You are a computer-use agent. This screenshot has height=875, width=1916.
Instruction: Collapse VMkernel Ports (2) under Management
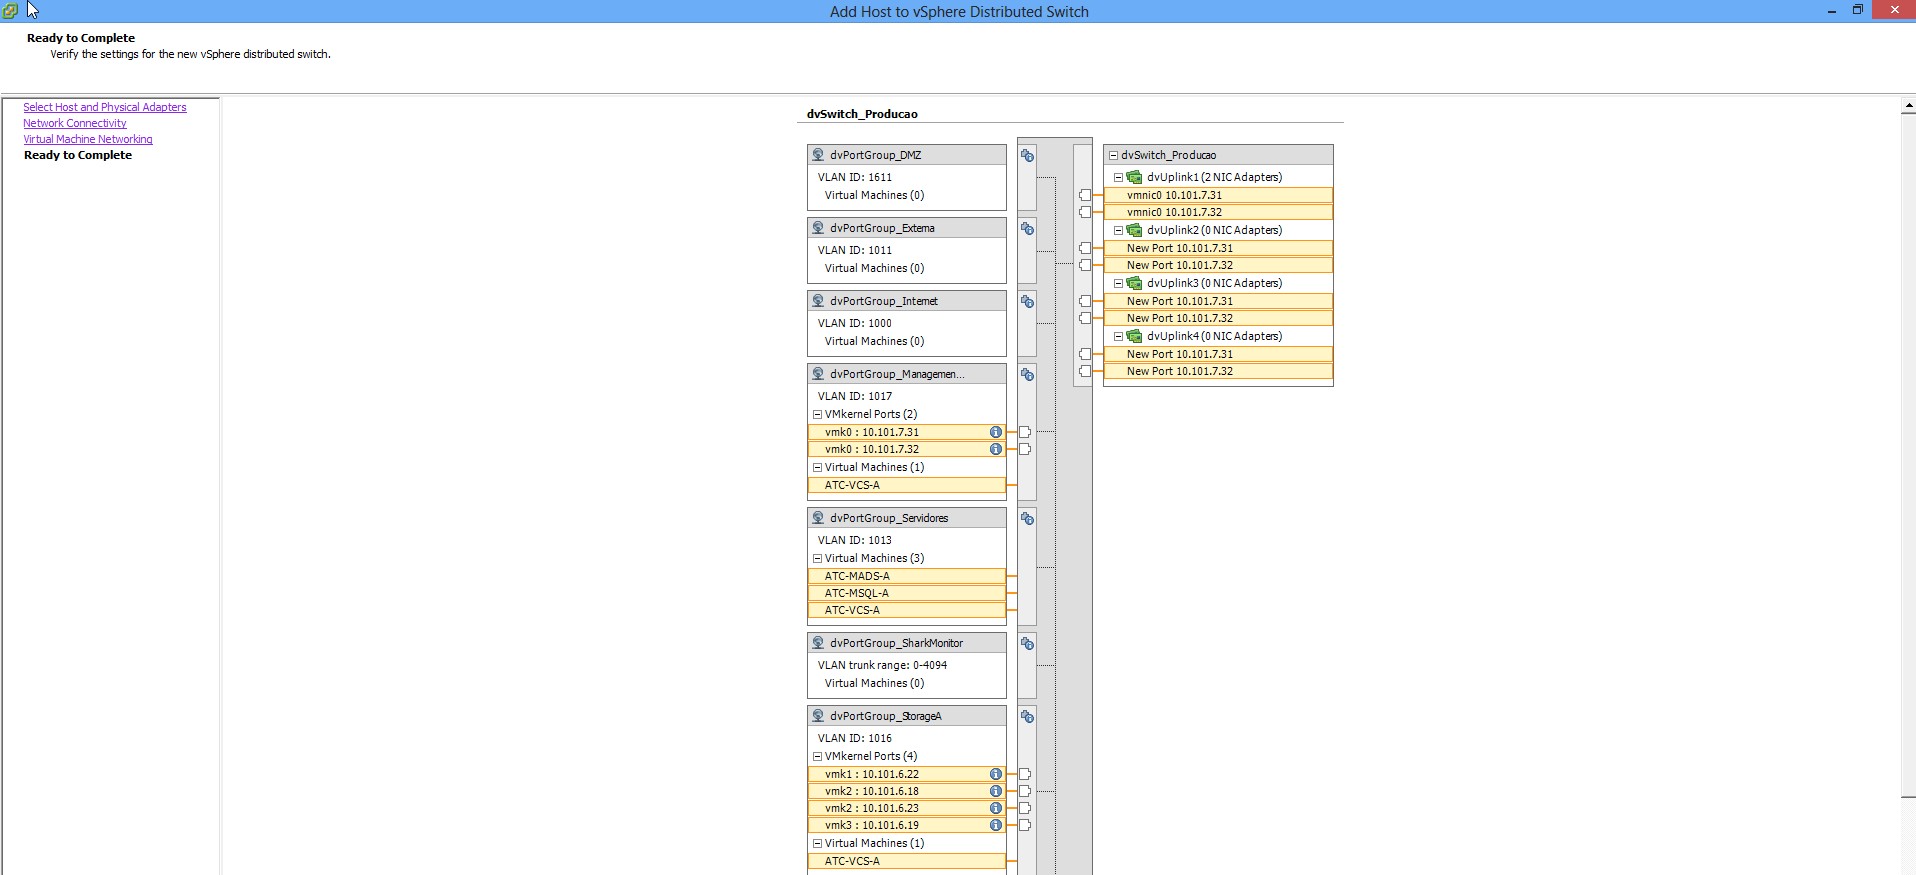pos(817,415)
